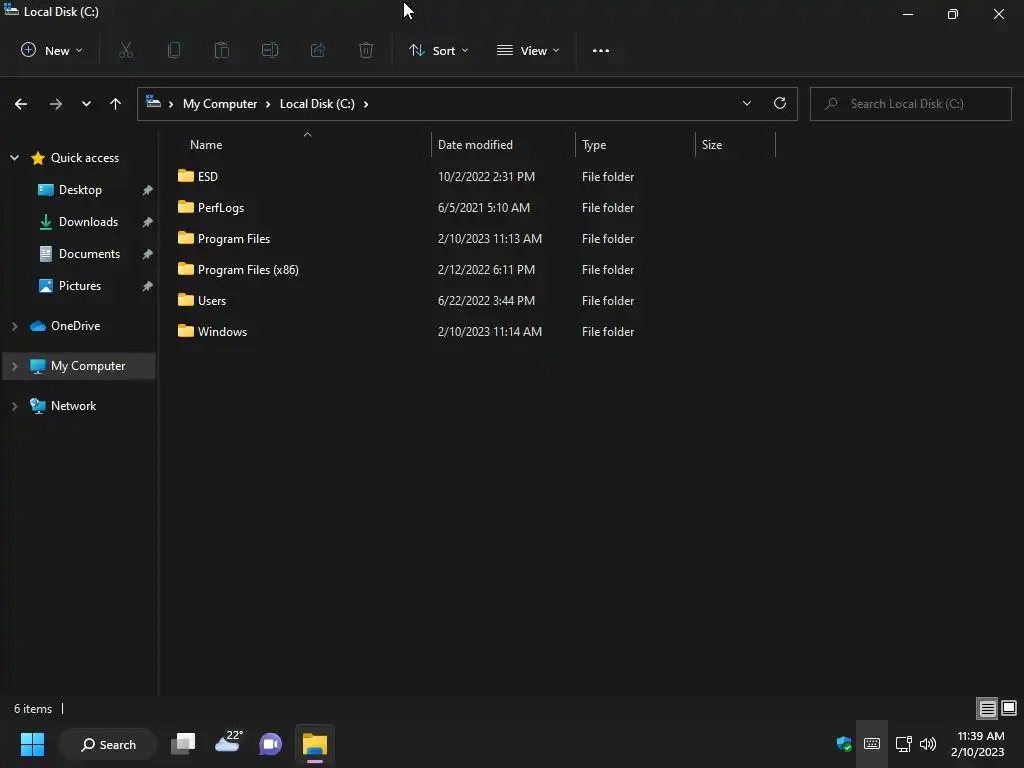Viewport: 1024px width, 768px height.
Task: Sort by Date modified column header
Action: click(x=475, y=145)
